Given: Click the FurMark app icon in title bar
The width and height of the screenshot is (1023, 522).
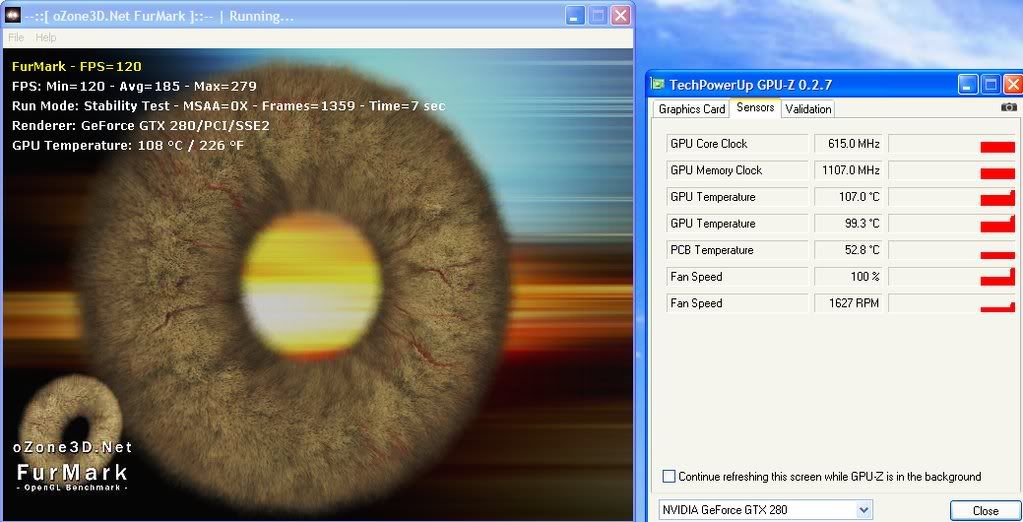Looking at the screenshot, I should click(x=12, y=16).
